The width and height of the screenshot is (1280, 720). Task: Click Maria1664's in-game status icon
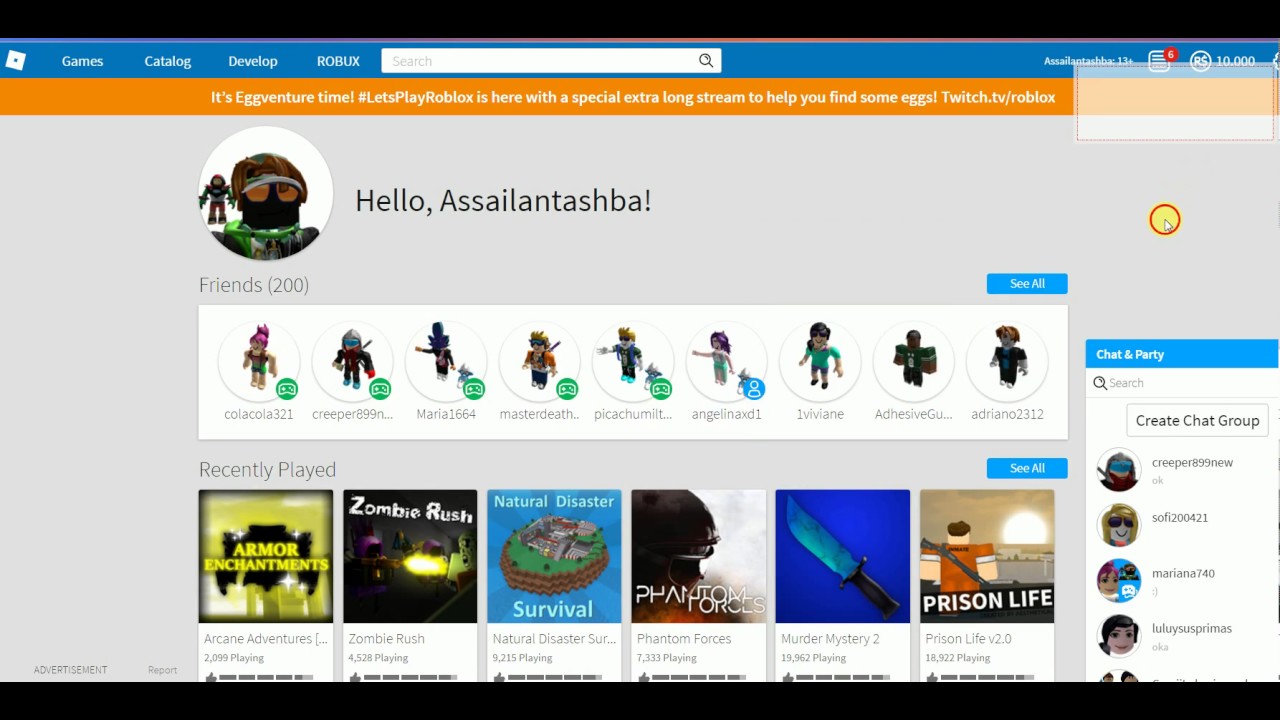point(474,389)
